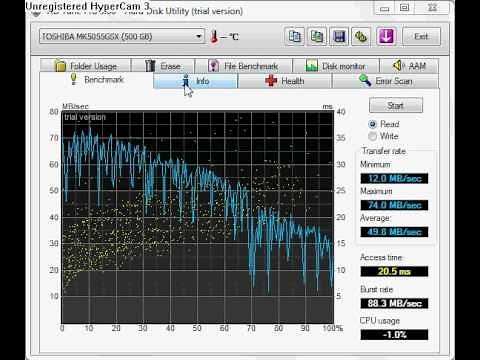Click the Exit button
Image resolution: width=480 pixels, height=360 pixels.
(421, 36)
